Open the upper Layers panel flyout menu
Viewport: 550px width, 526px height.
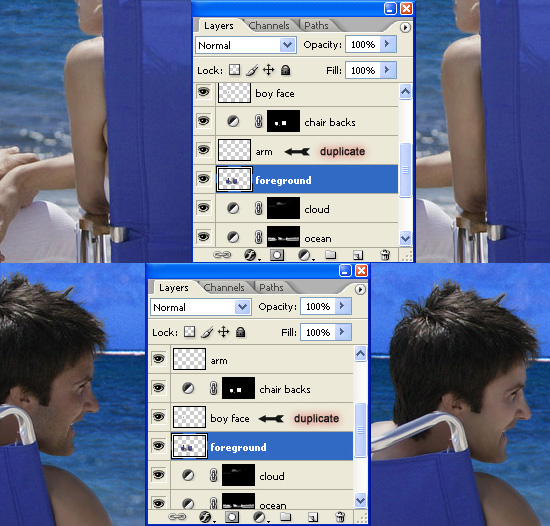coord(405,27)
